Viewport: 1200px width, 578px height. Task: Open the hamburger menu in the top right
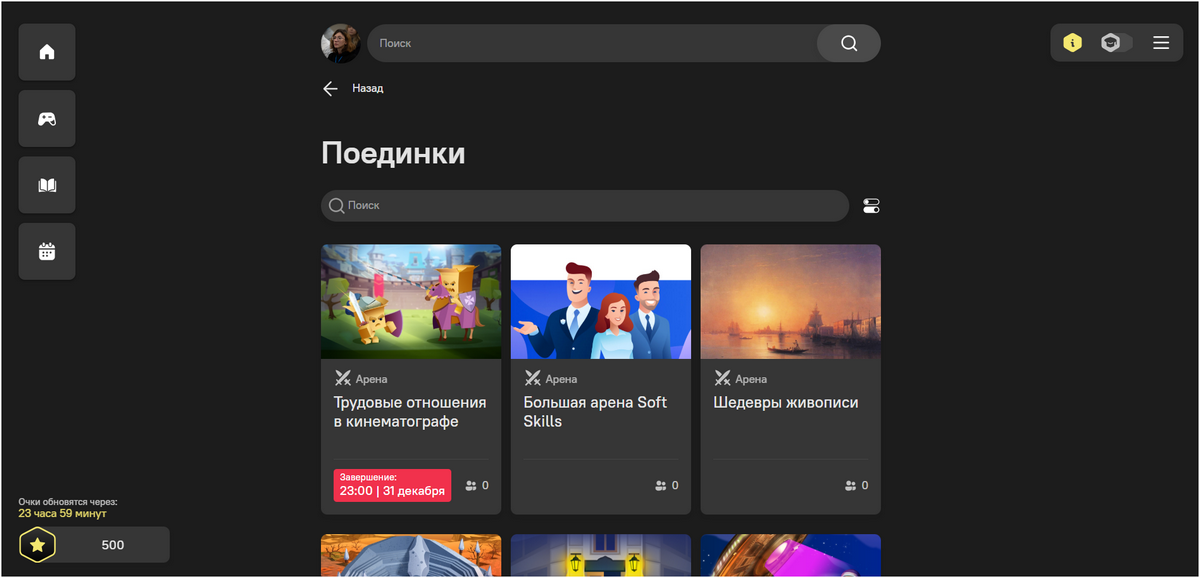coord(1161,43)
